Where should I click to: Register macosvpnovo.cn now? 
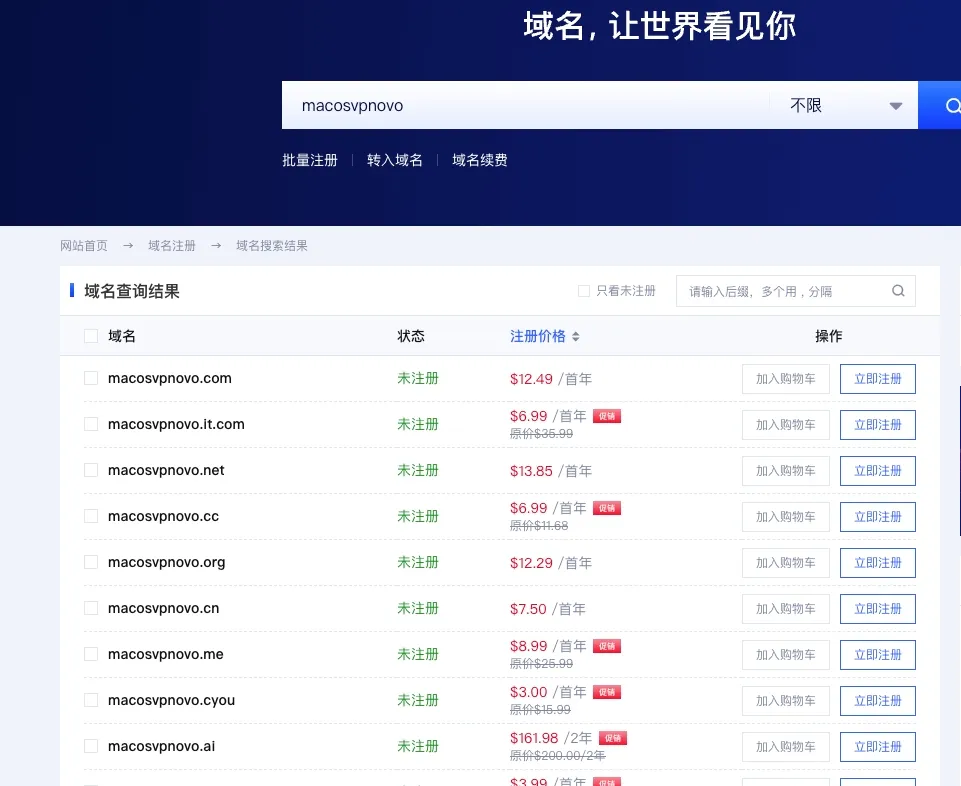(878, 609)
